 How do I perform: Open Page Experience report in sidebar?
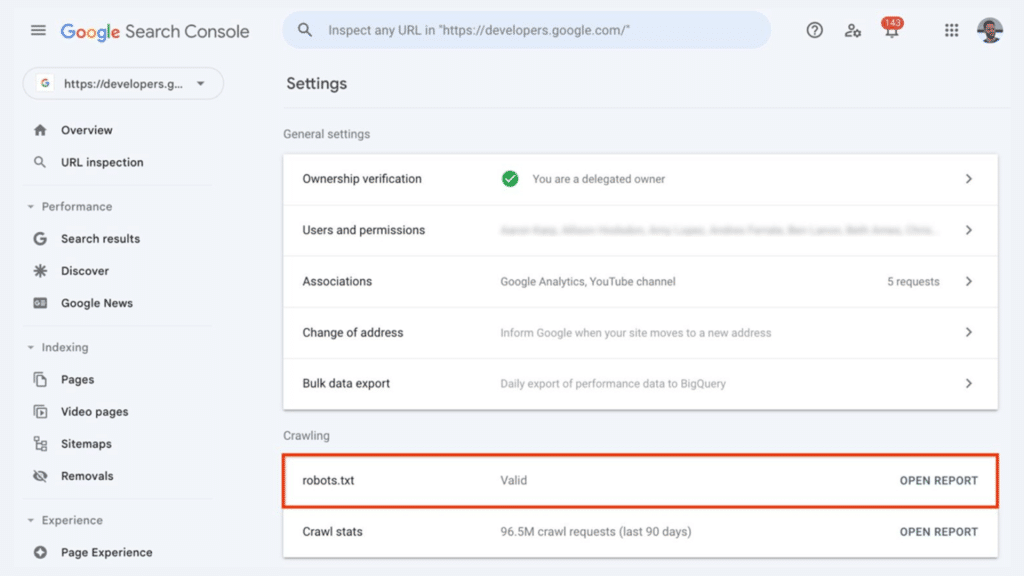[106, 552]
